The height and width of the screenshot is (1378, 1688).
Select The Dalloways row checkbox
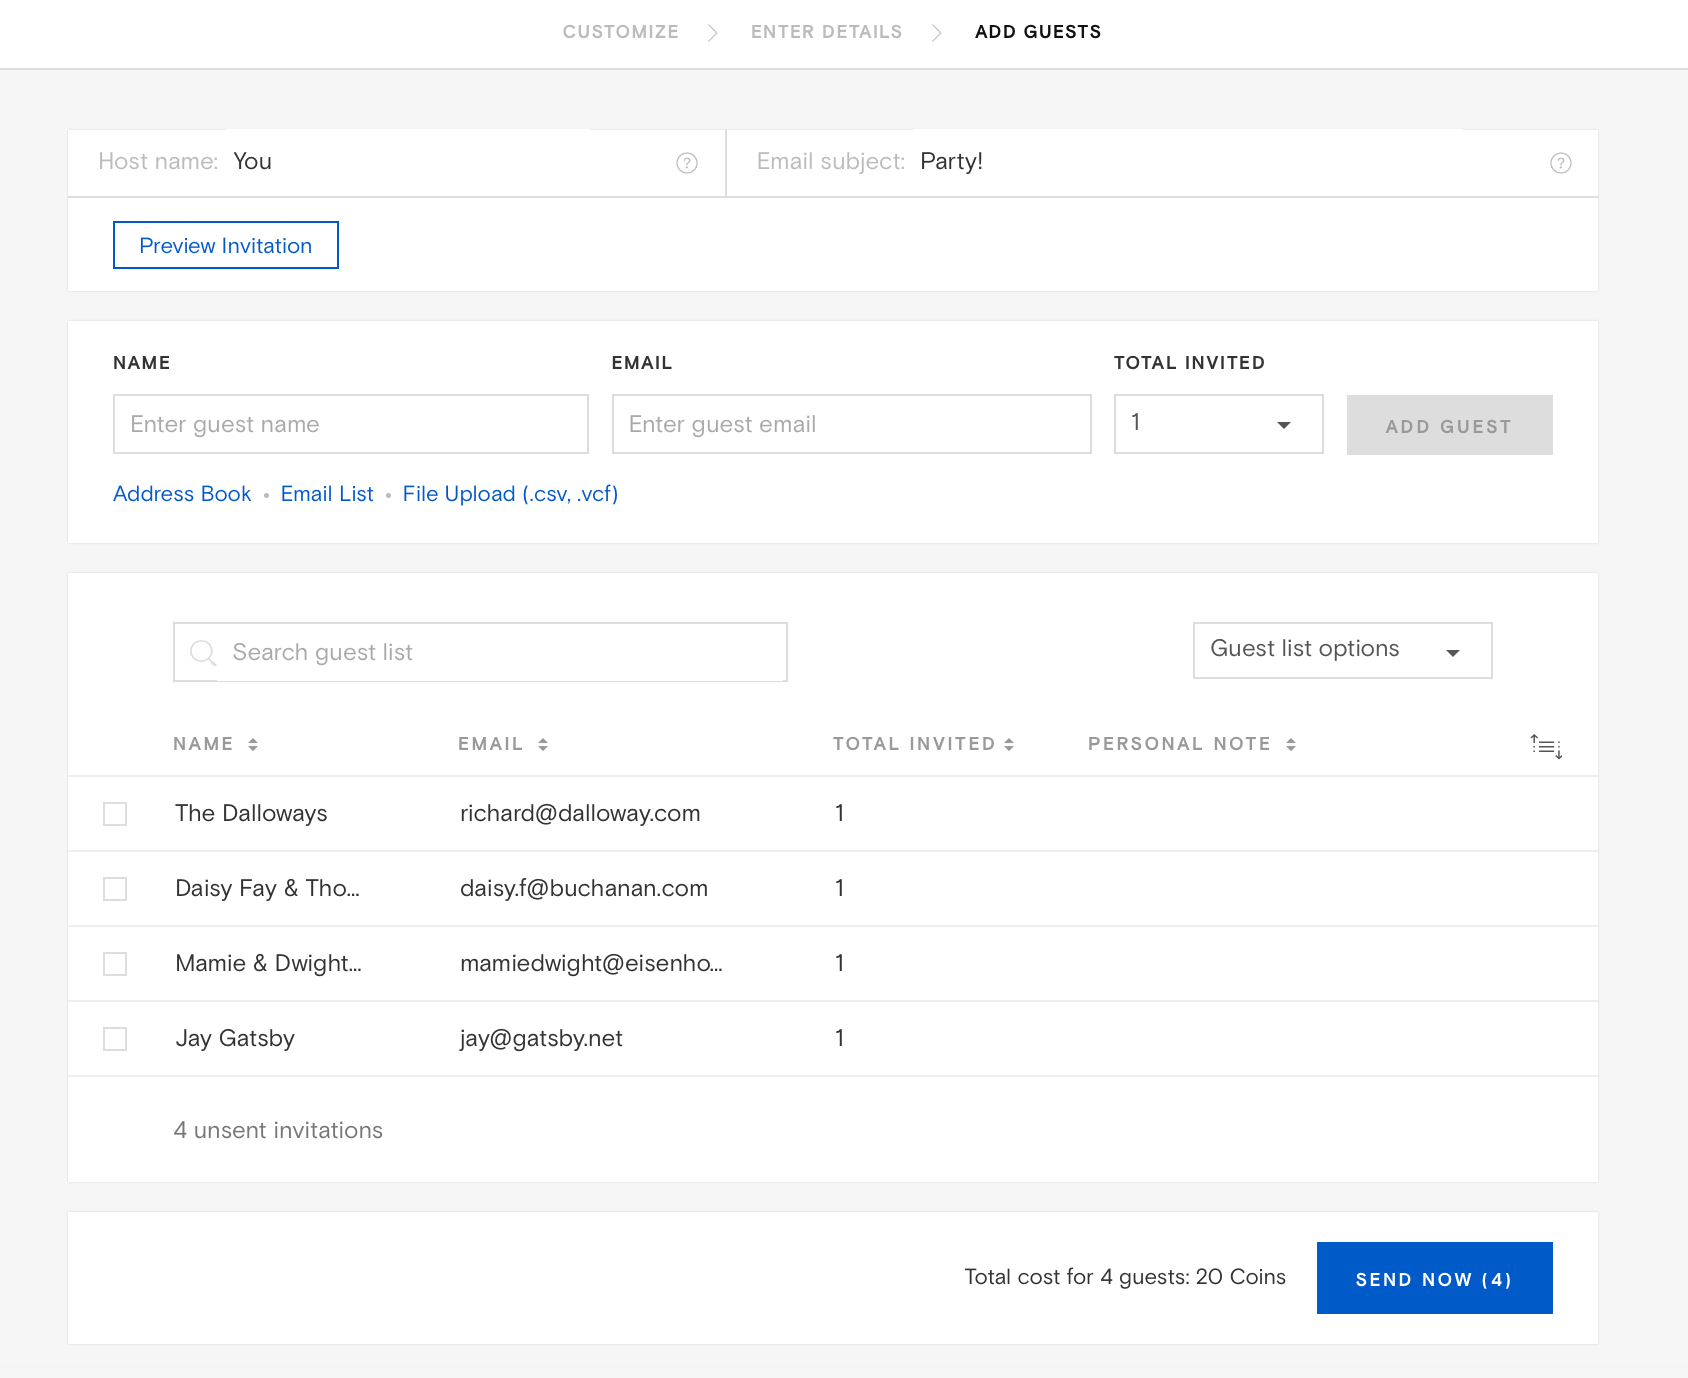click(x=114, y=813)
